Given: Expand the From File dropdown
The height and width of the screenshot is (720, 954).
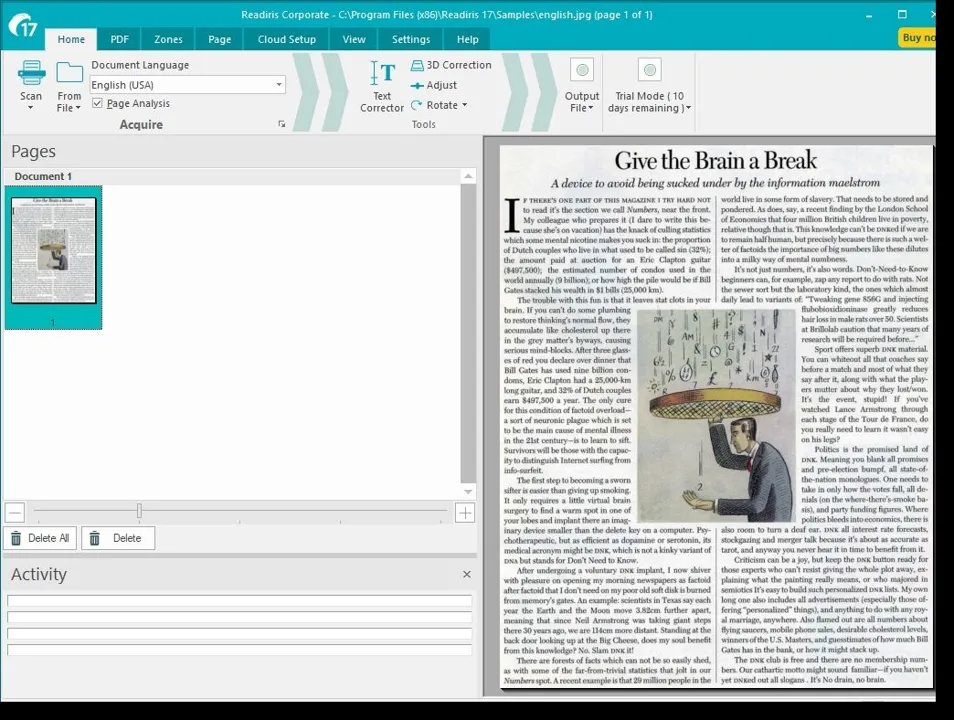Looking at the screenshot, I should [78, 108].
